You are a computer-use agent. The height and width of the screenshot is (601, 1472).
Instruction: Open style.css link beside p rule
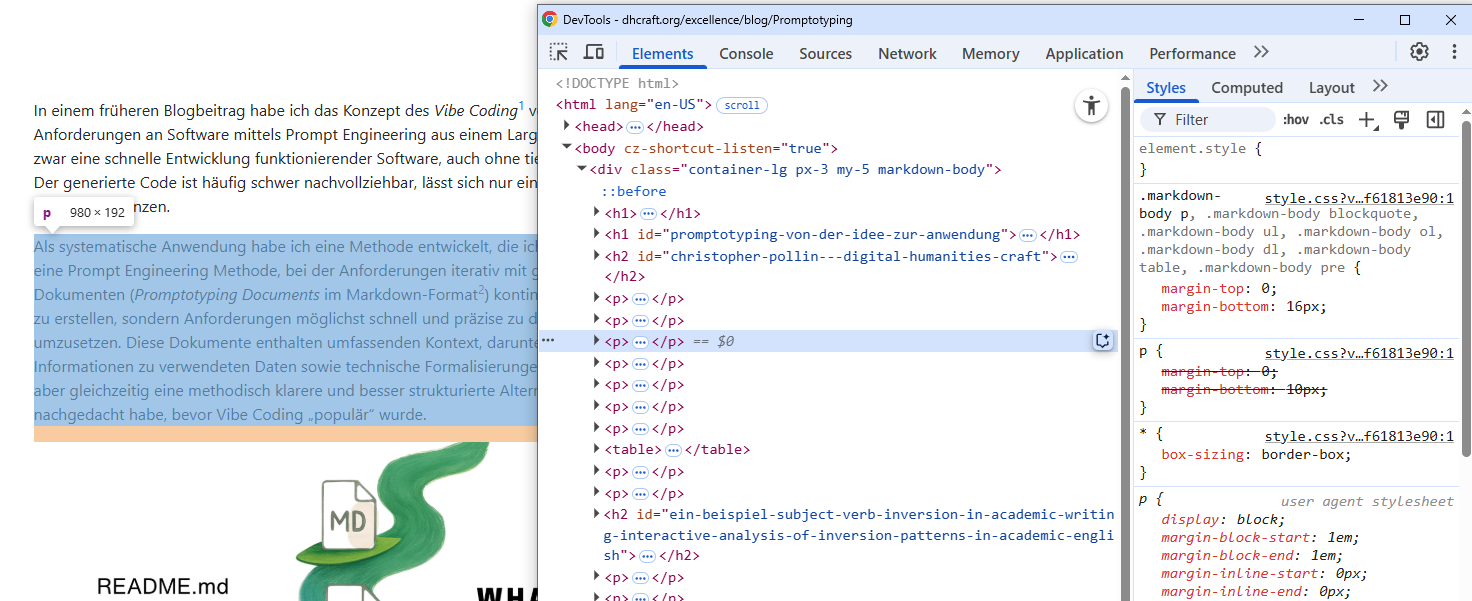[1358, 353]
